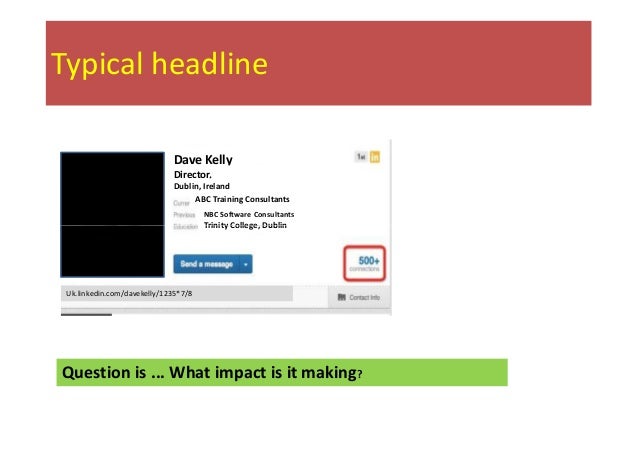Click the location Dublin, Ireland
Screen dimensions: 638x452
(202, 186)
